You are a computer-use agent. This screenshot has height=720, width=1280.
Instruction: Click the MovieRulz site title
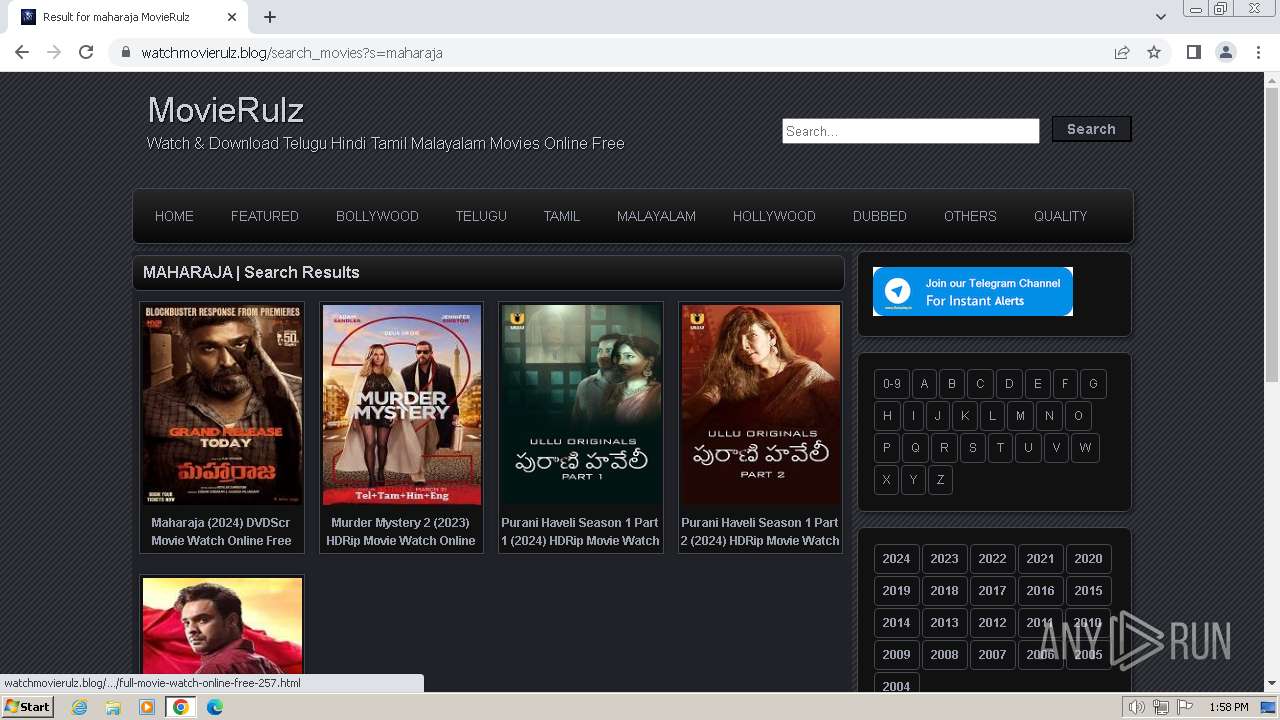click(226, 110)
